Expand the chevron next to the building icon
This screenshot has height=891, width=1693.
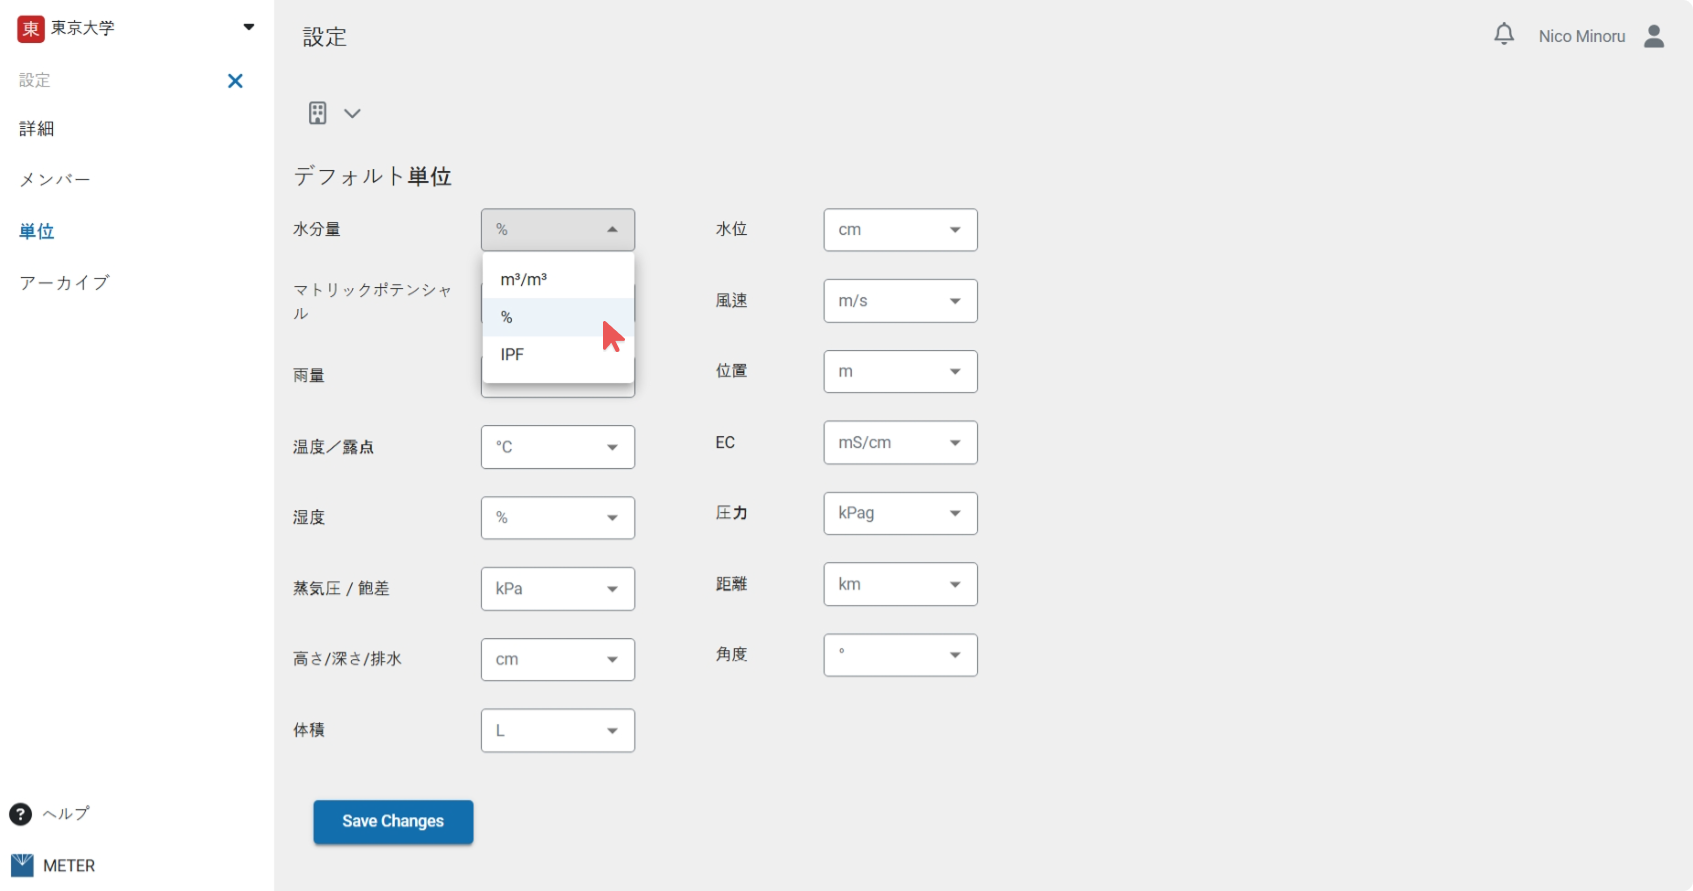[352, 113]
